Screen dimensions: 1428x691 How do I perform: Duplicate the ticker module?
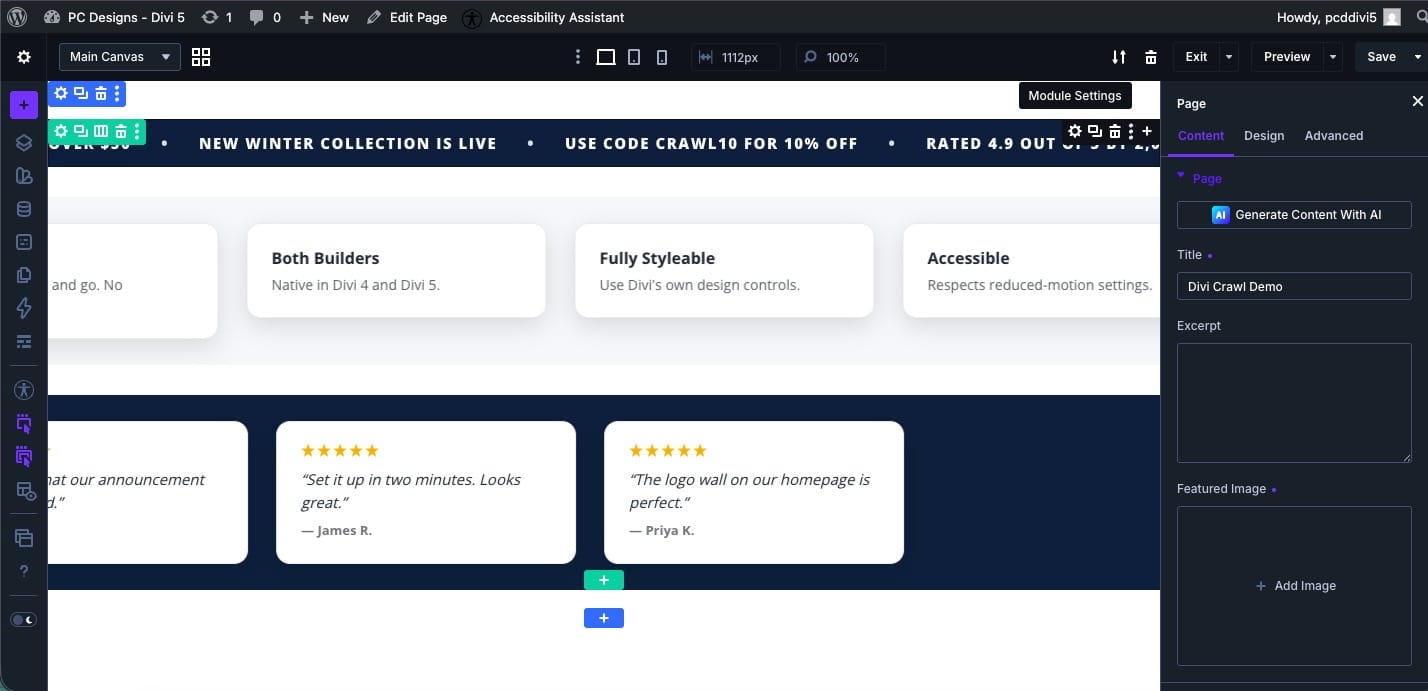coord(1095,131)
